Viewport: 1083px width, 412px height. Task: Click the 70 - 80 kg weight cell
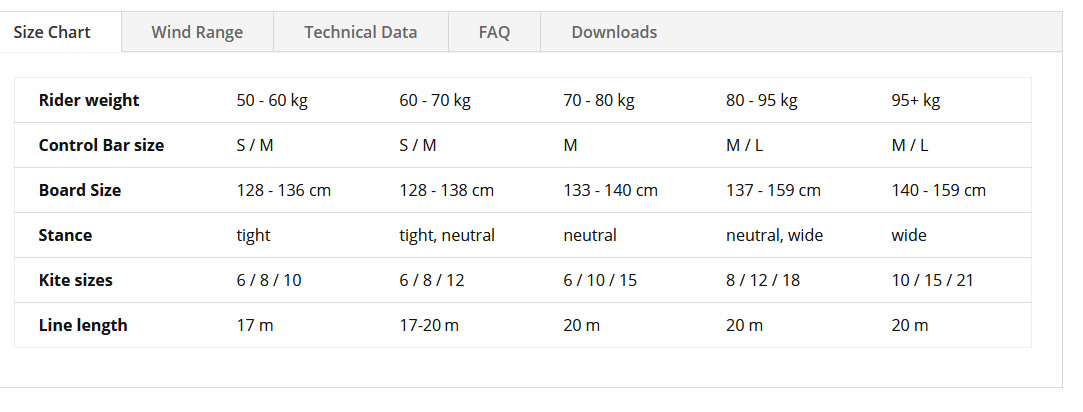pyautogui.click(x=599, y=100)
